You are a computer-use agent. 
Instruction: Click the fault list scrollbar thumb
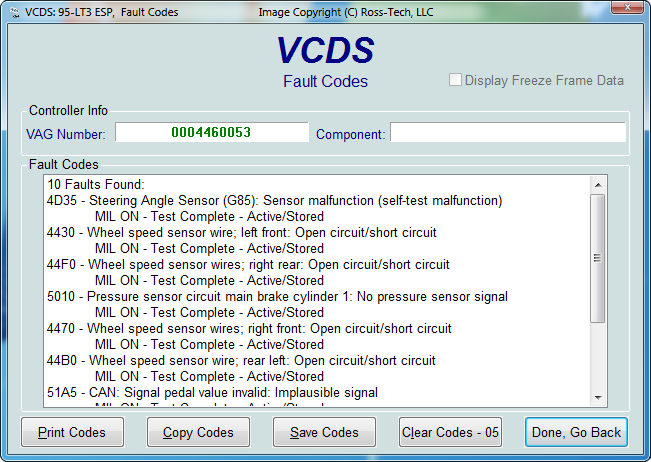click(598, 258)
